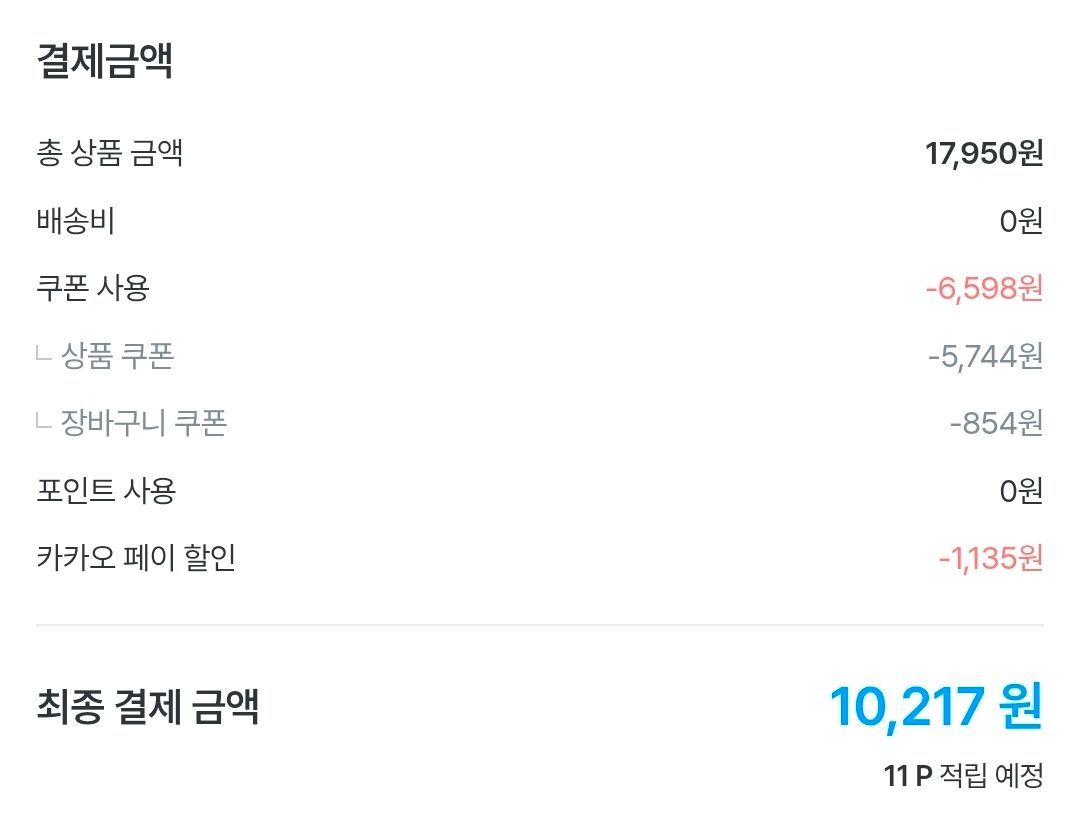This screenshot has height=830, width=1080.
Task: Click the -5,744원 product coupon amount
Action: click(985, 356)
